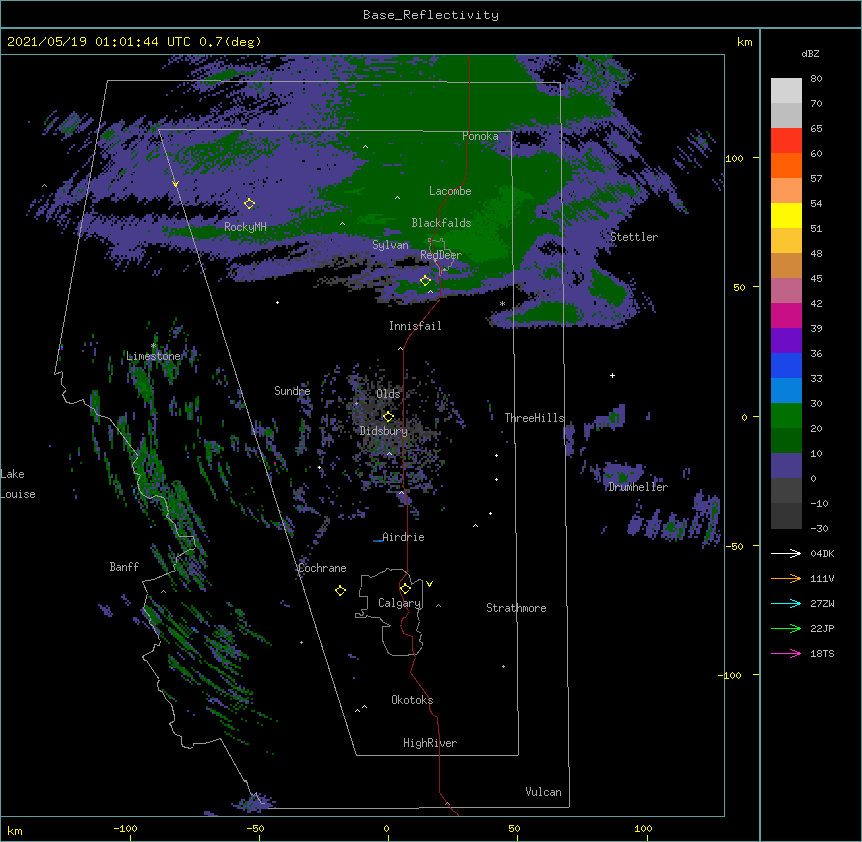Click the yellow 51 dBZ color swatch
The height and width of the screenshot is (842, 862).
tap(786, 215)
